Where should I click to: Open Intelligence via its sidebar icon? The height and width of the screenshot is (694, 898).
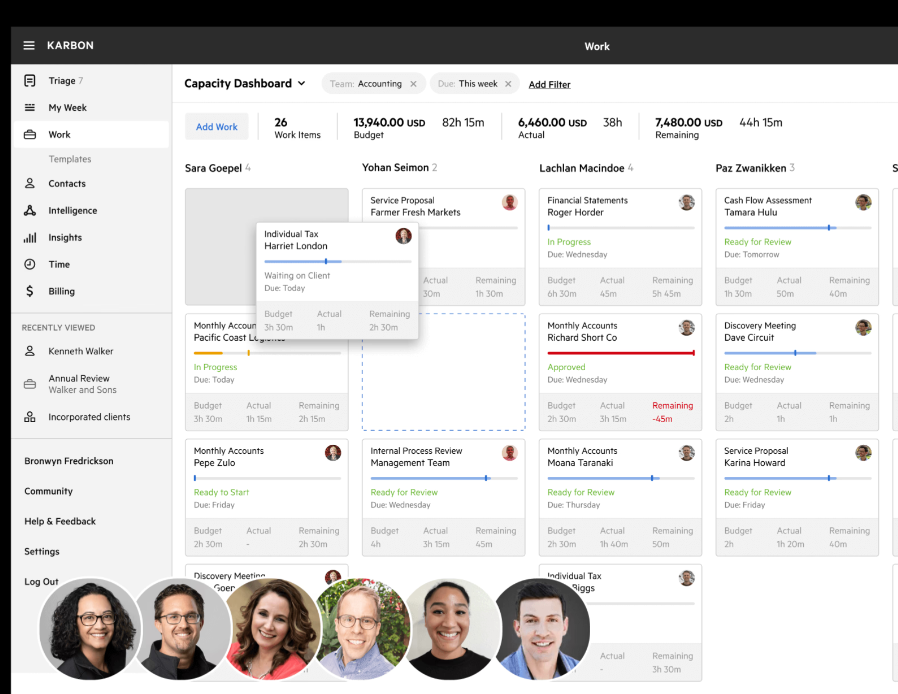click(x=30, y=211)
